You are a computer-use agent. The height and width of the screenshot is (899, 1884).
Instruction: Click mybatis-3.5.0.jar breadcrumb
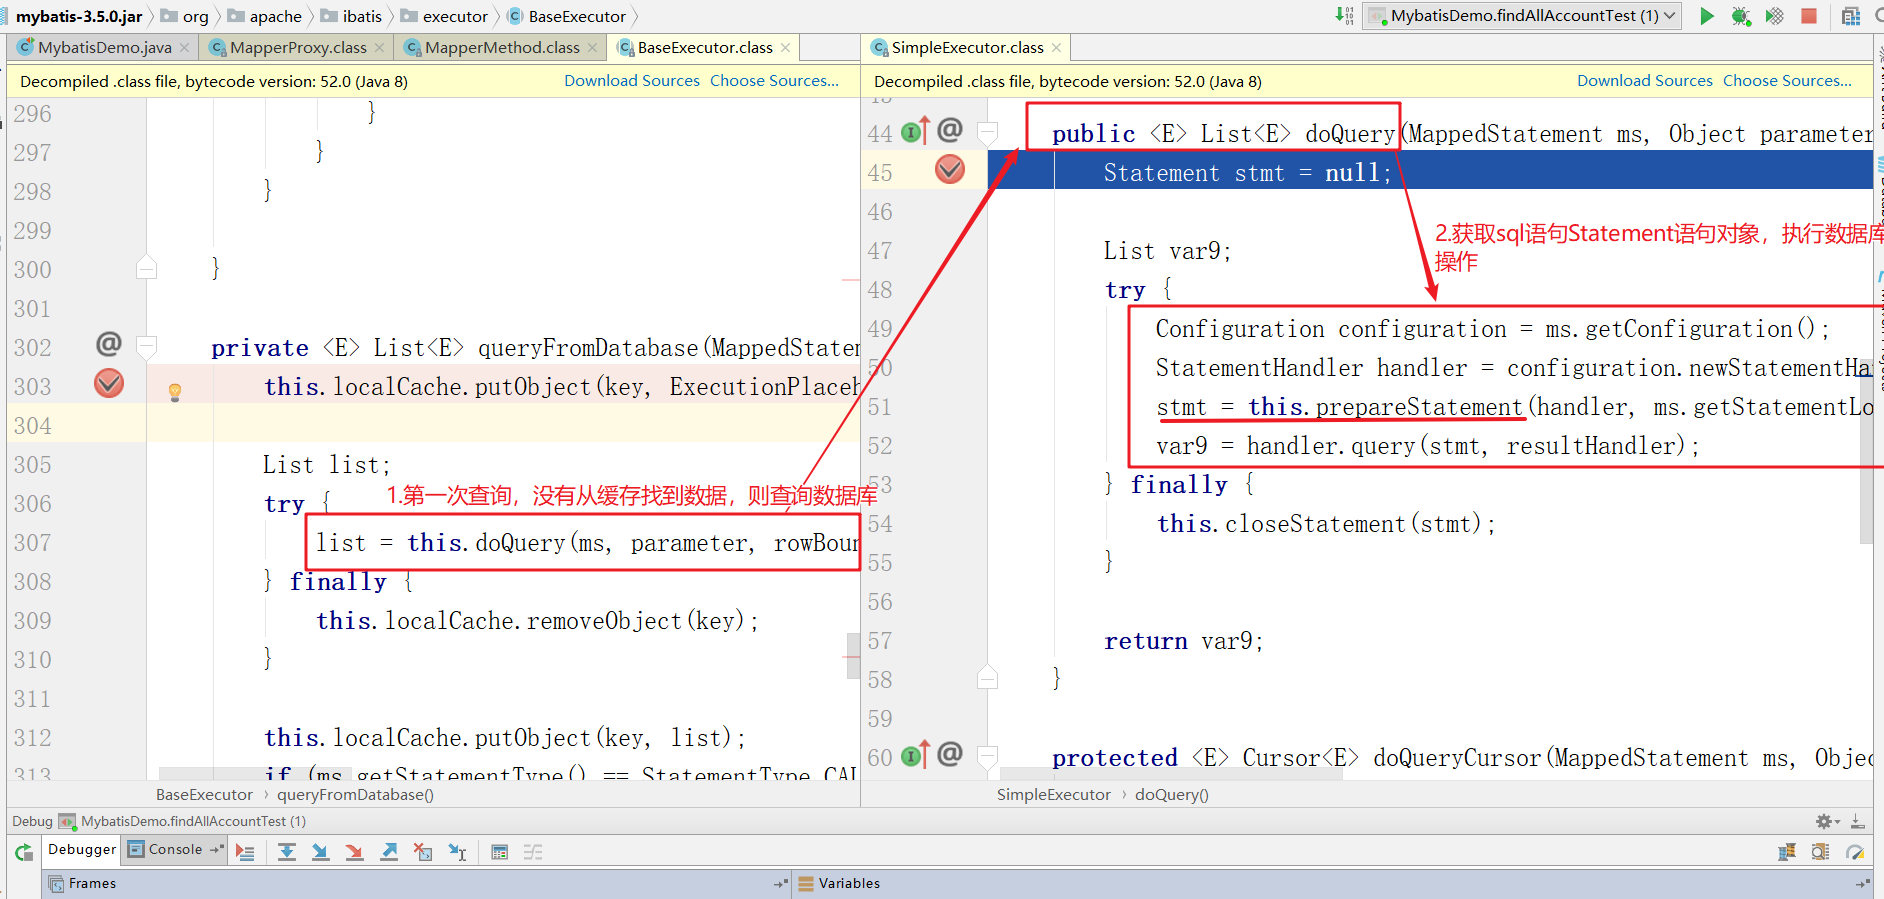tap(79, 16)
